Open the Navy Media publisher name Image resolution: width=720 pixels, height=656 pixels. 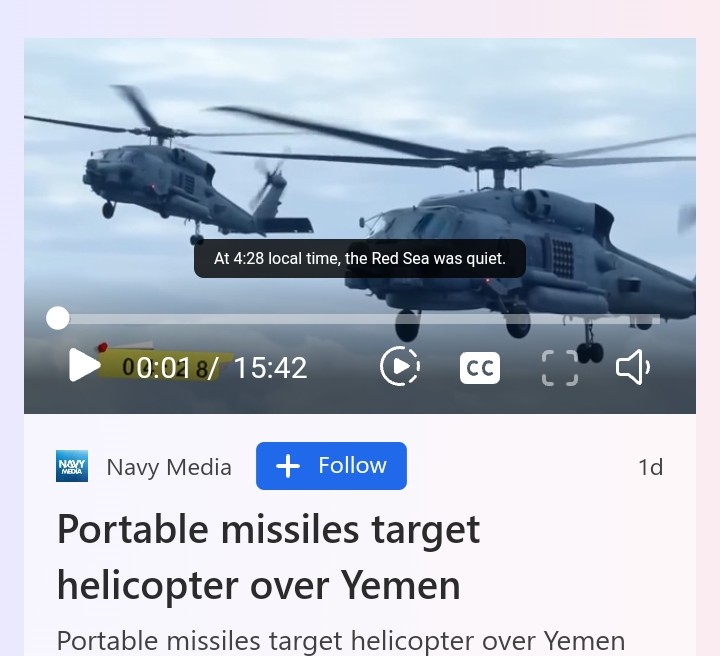(169, 467)
